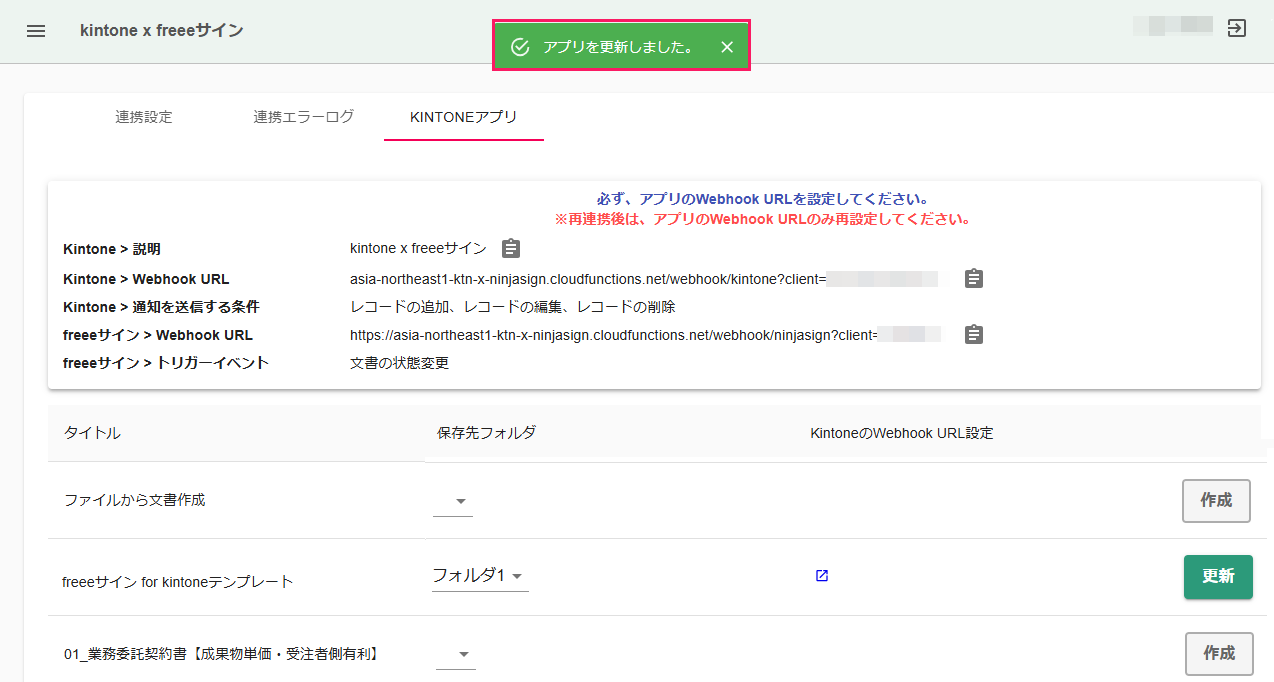Copy the Kintone Webhook URL

pyautogui.click(x=974, y=279)
